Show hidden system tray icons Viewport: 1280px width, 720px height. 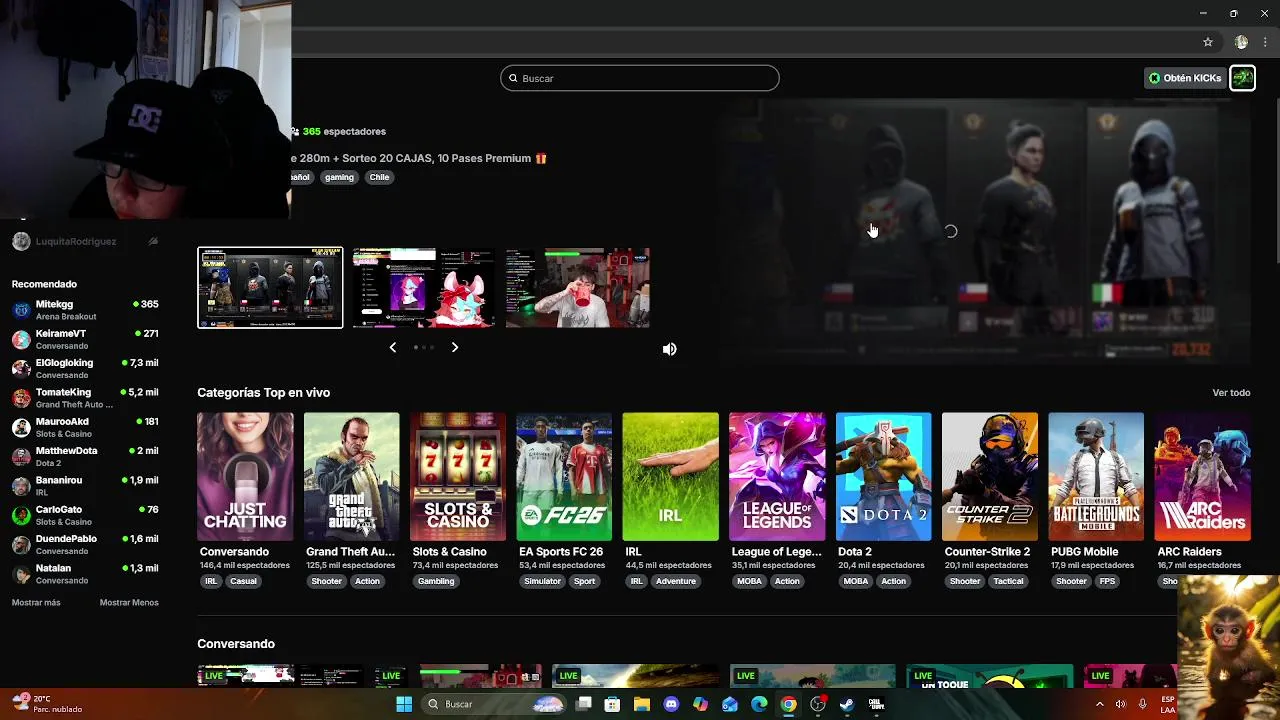(x=1100, y=704)
